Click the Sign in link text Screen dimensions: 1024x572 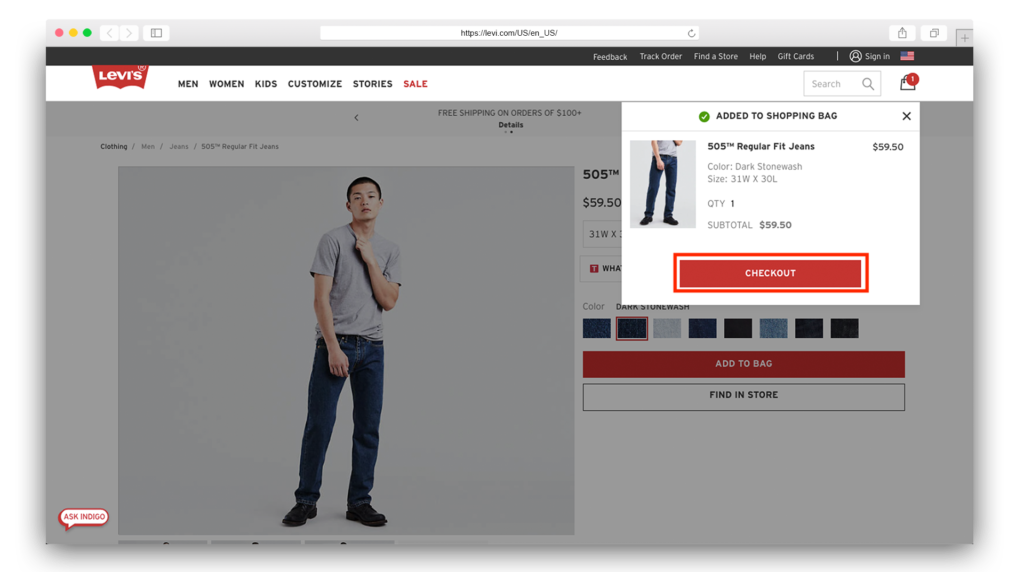tap(877, 56)
